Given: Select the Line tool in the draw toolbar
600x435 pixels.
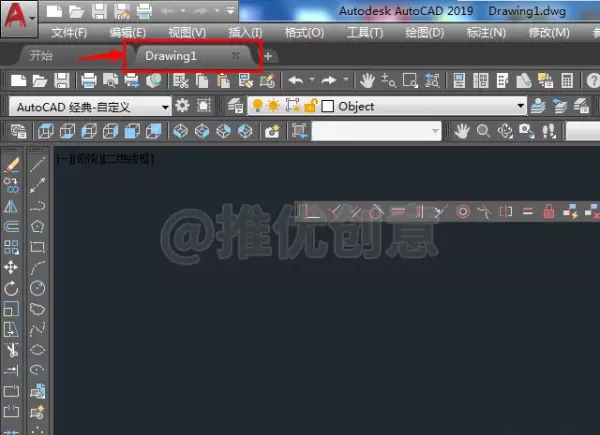Looking at the screenshot, I should coord(37,165).
